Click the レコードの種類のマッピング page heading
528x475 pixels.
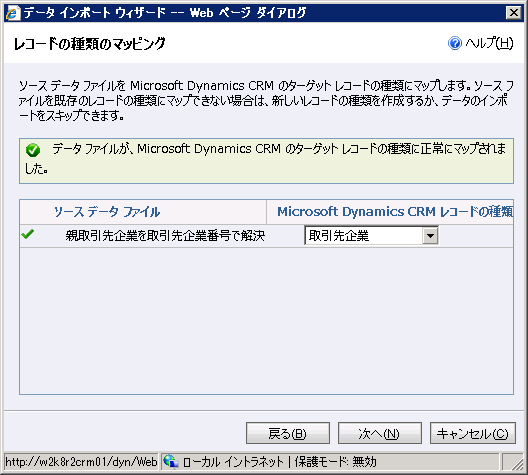point(89,44)
